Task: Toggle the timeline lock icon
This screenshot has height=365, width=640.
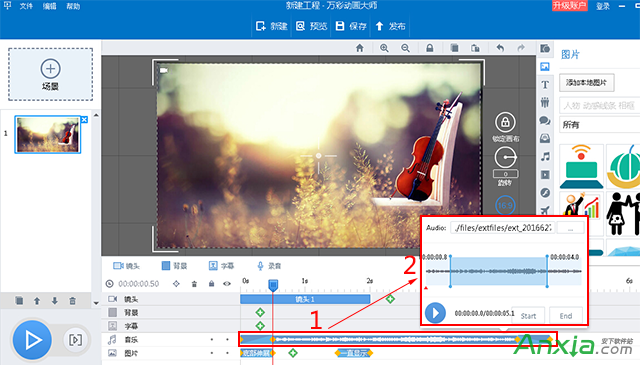Action: [x=211, y=284]
